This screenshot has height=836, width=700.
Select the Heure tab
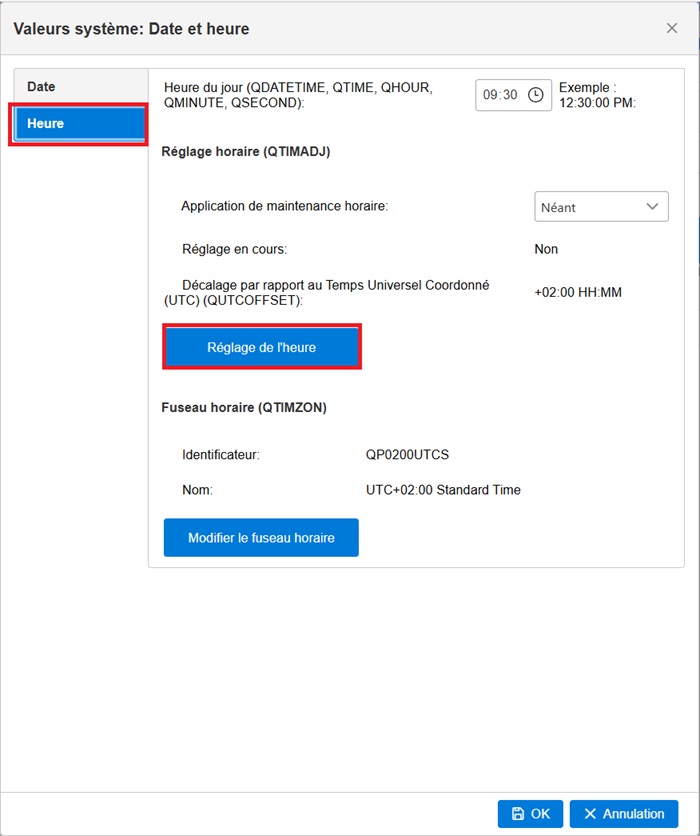pyautogui.click(x=78, y=124)
